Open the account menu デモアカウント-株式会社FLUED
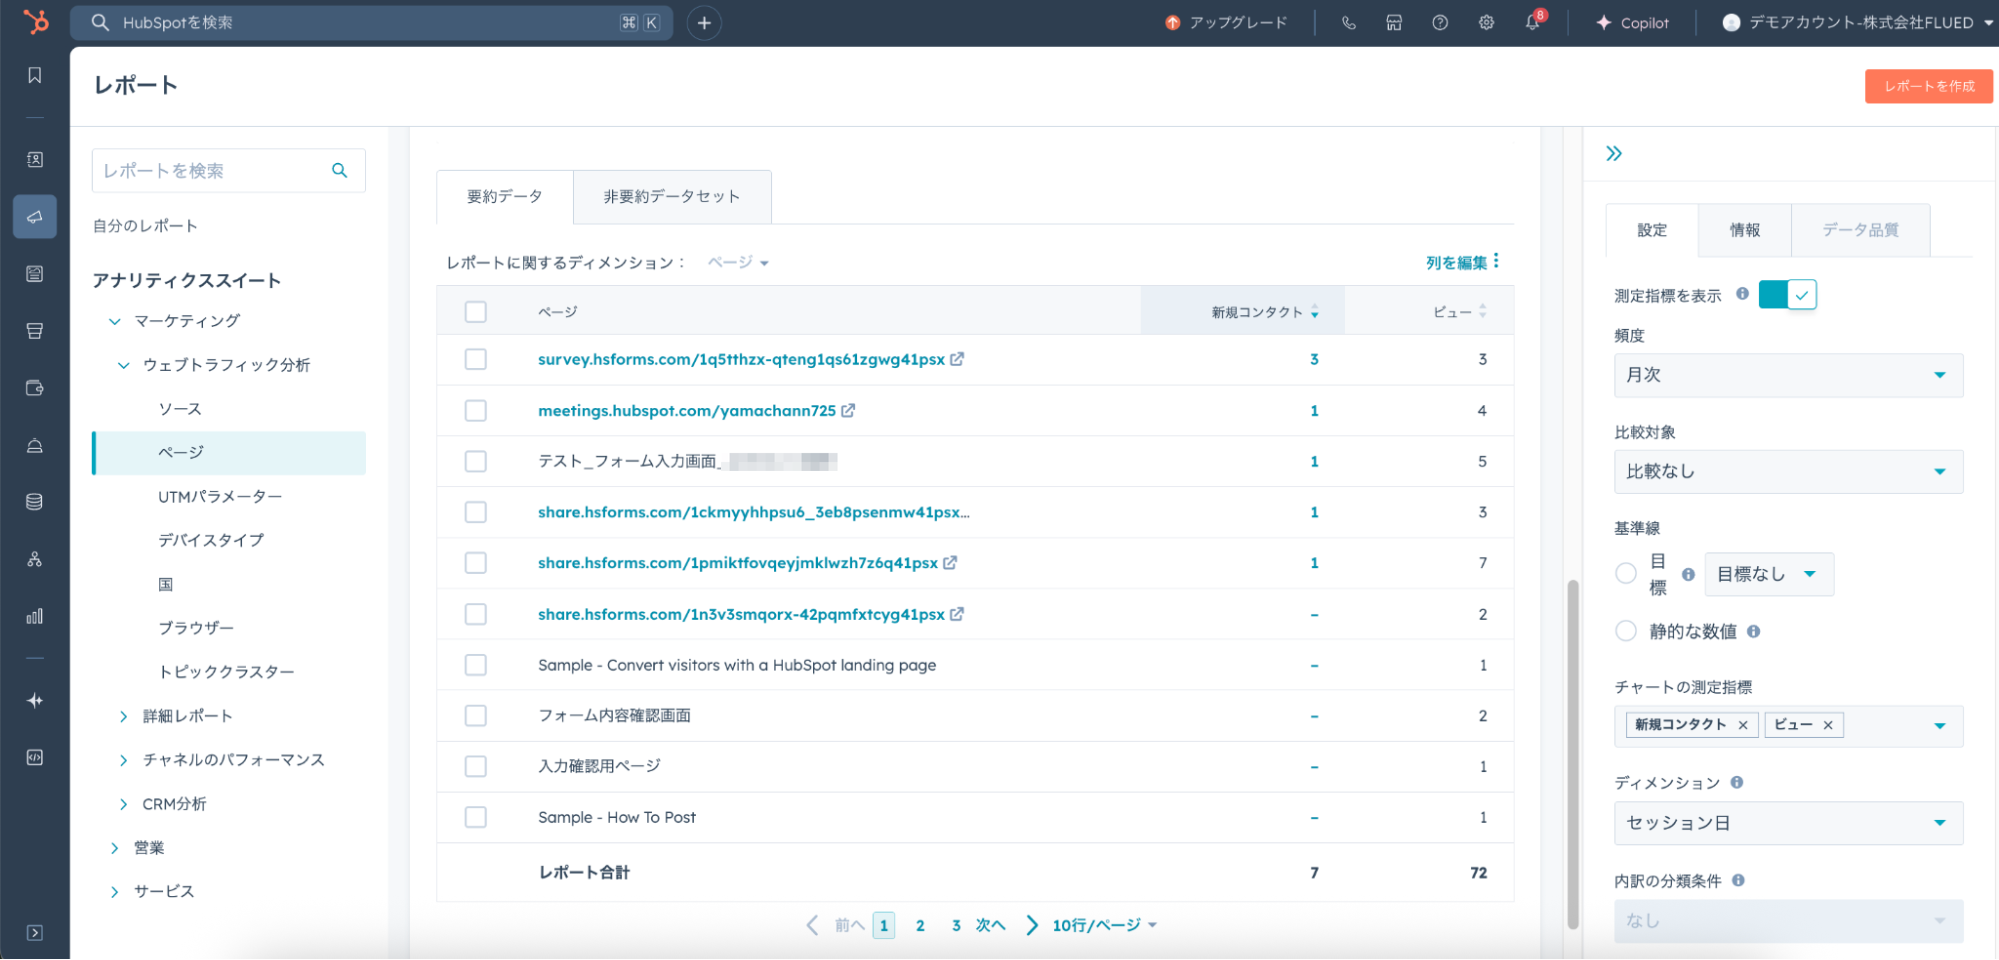 click(1858, 23)
